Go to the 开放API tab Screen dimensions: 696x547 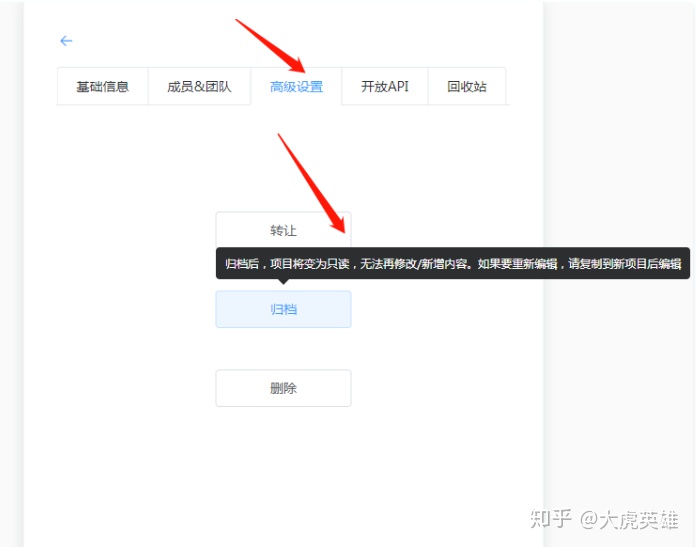click(x=384, y=87)
